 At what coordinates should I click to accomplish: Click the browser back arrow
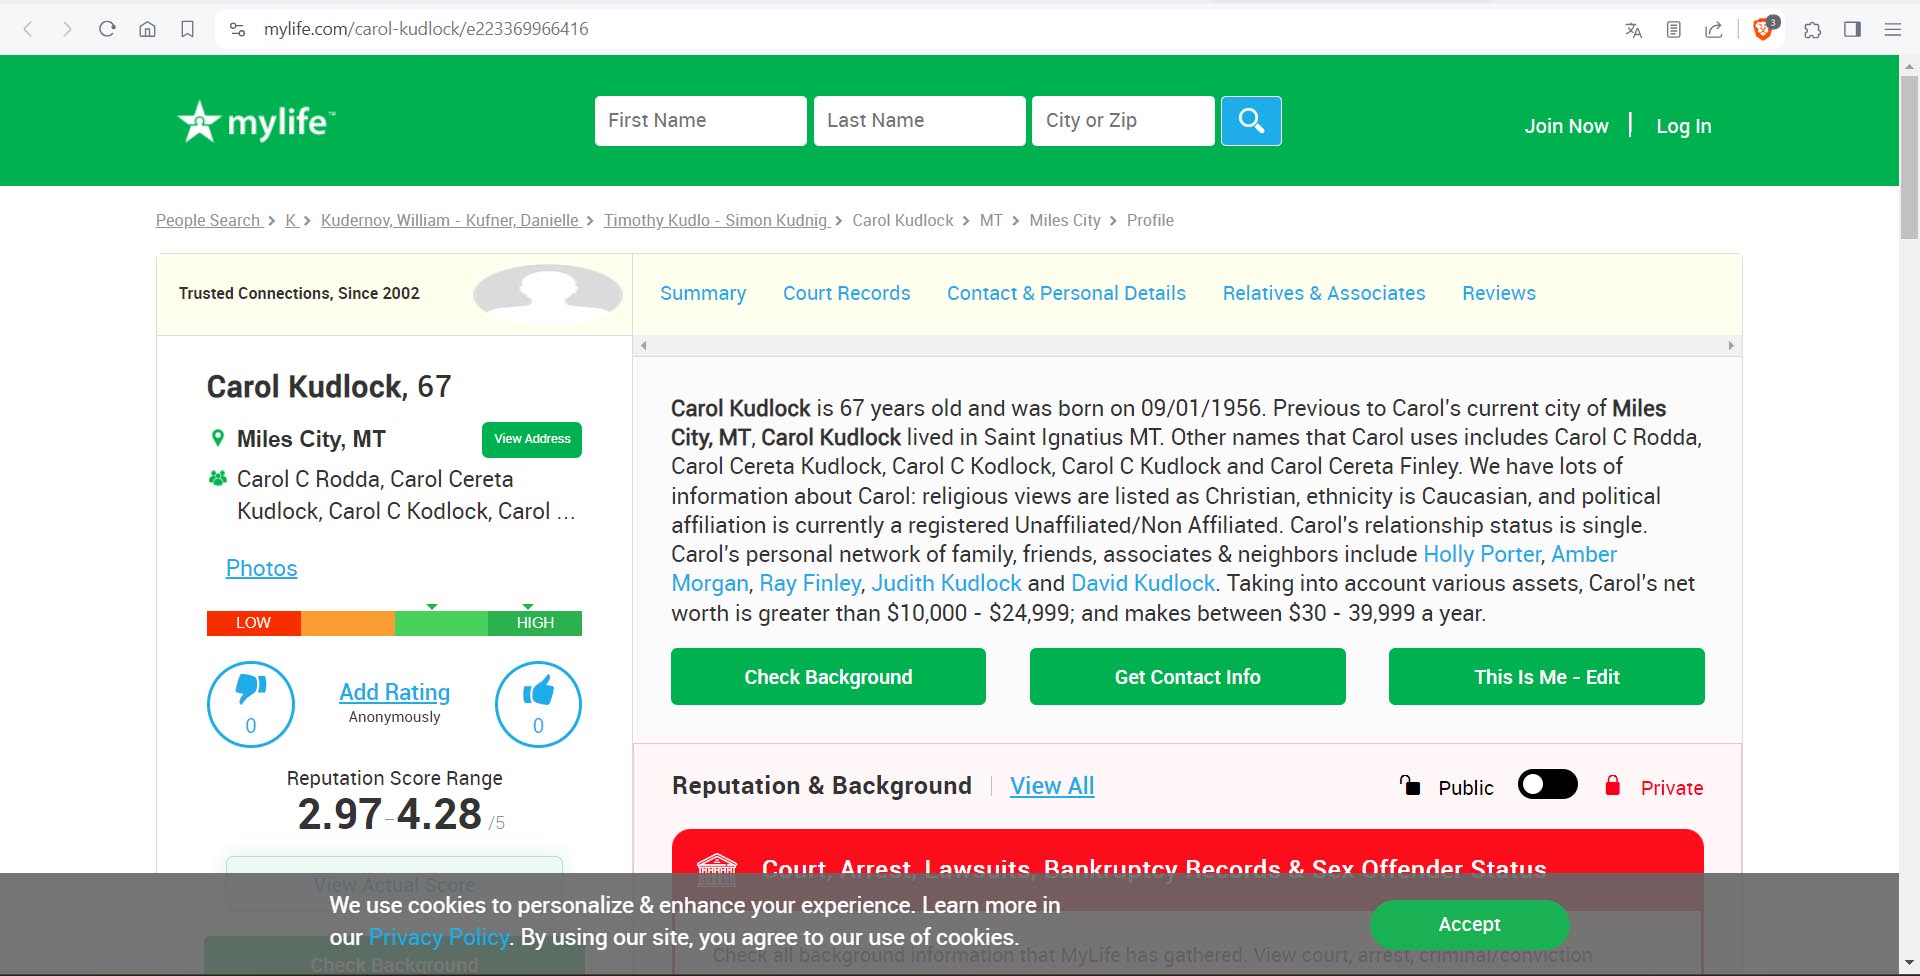28,29
